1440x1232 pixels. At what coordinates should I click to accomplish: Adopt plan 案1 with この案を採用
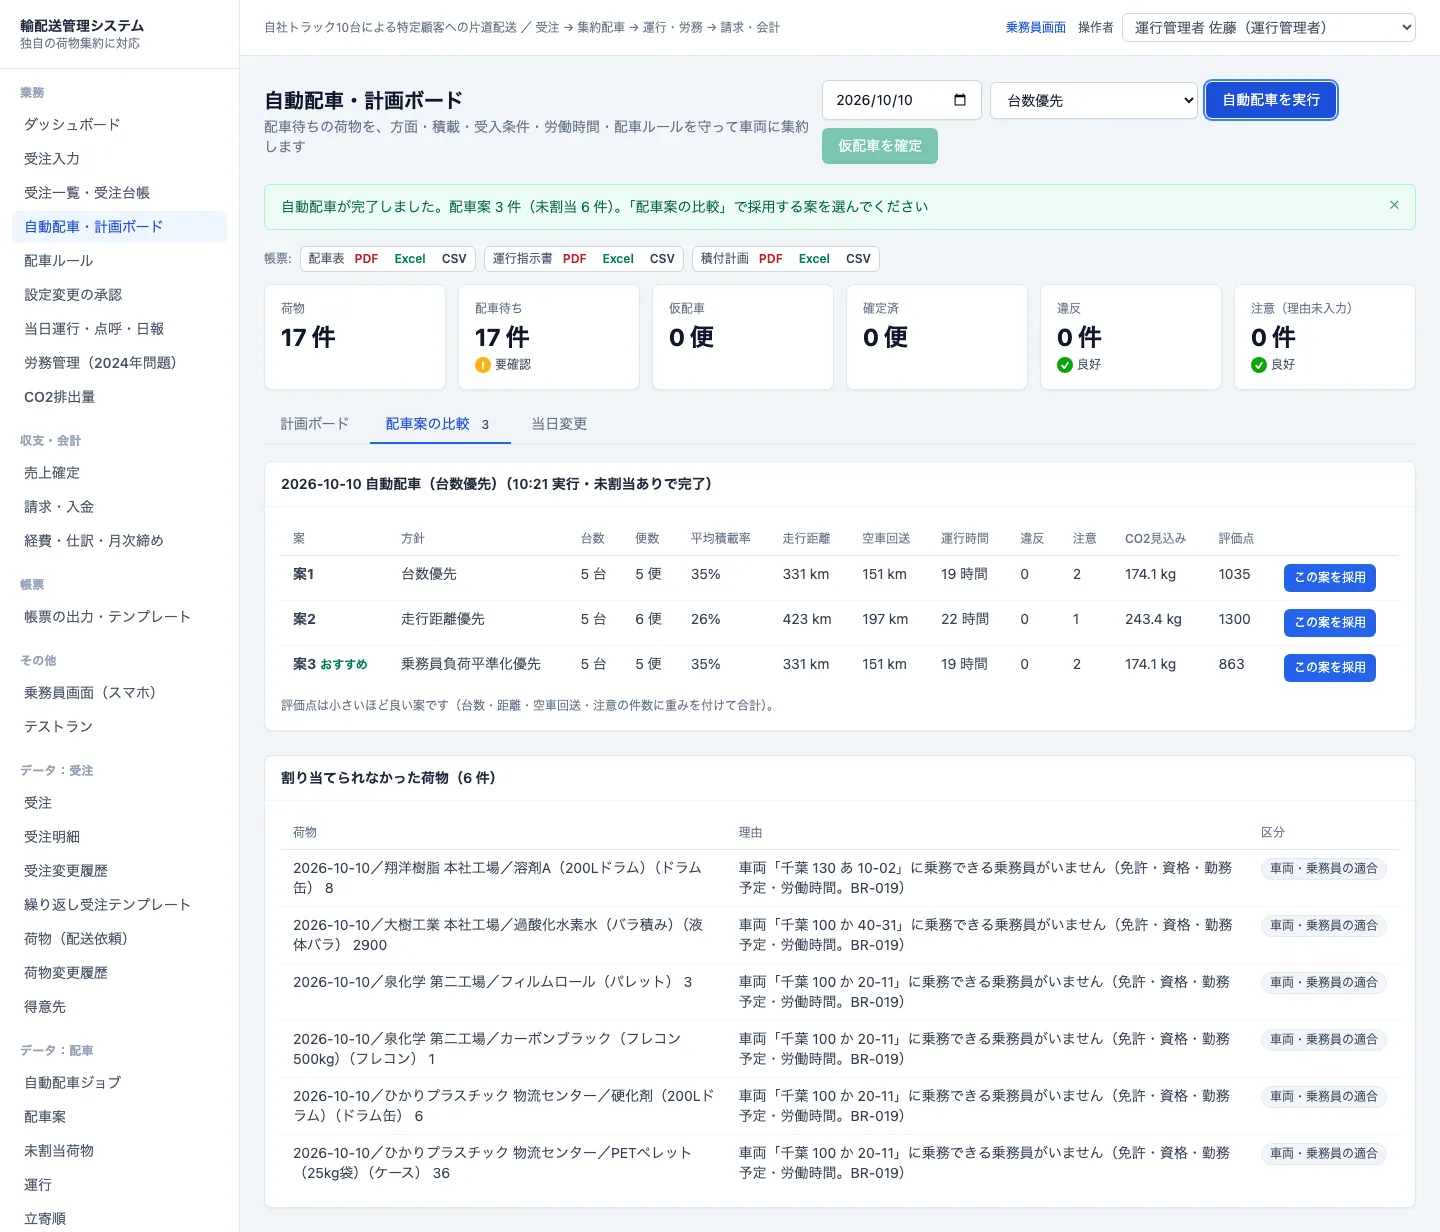click(1330, 577)
